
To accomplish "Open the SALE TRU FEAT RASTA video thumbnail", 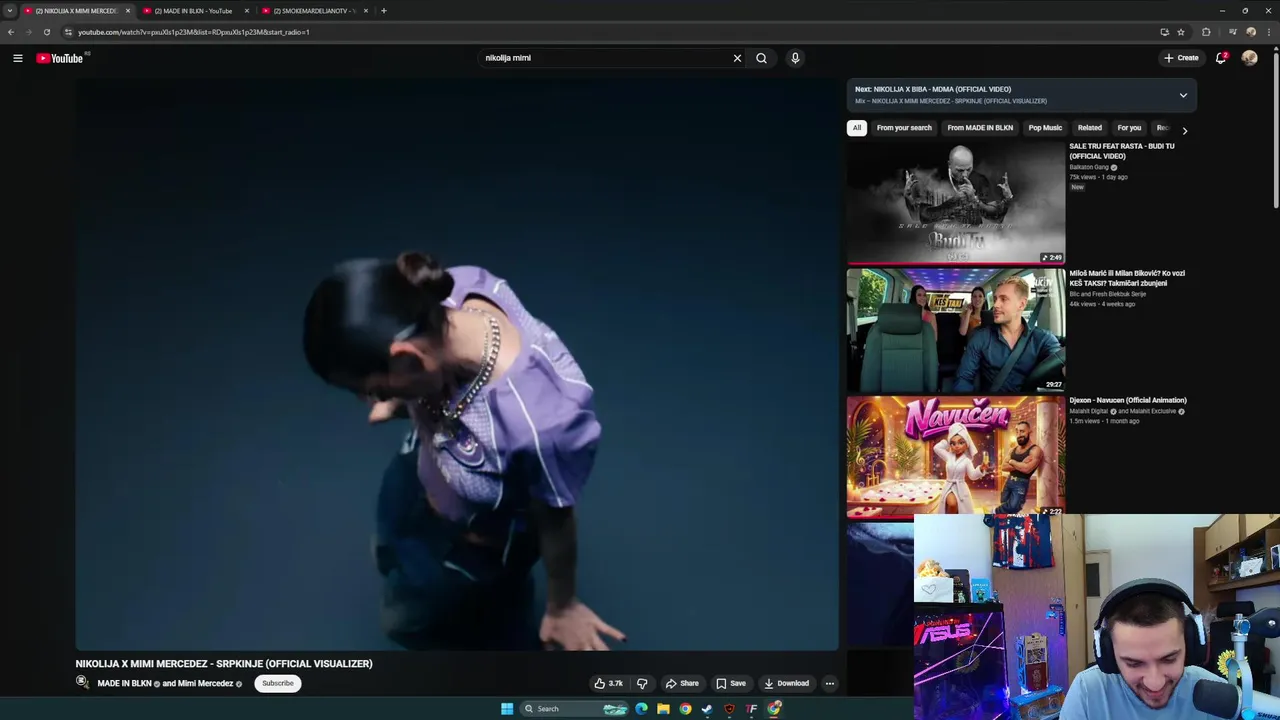I will tap(956, 203).
